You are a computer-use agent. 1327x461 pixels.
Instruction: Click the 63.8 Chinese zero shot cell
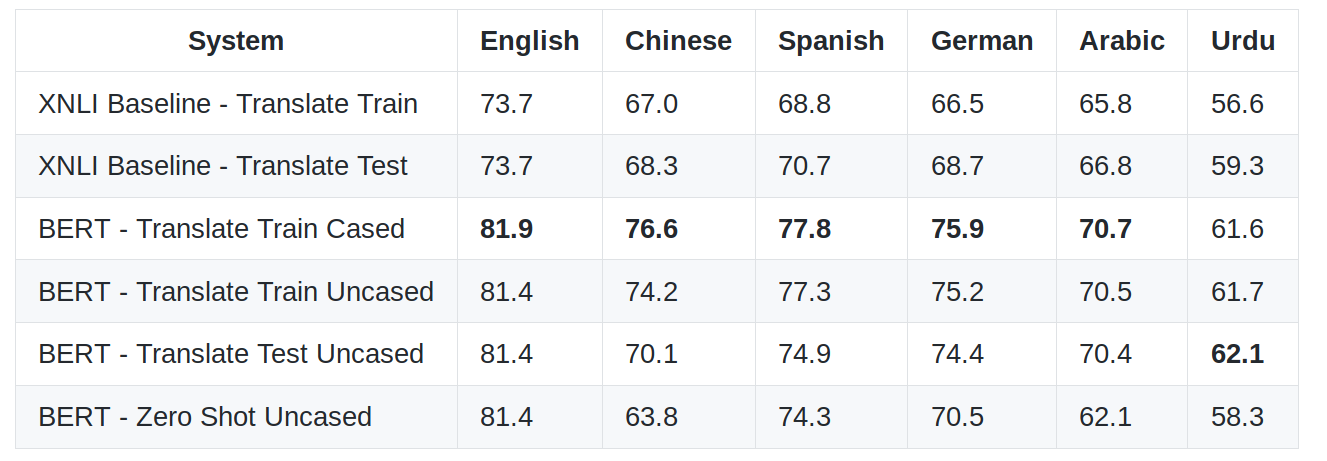point(652,417)
